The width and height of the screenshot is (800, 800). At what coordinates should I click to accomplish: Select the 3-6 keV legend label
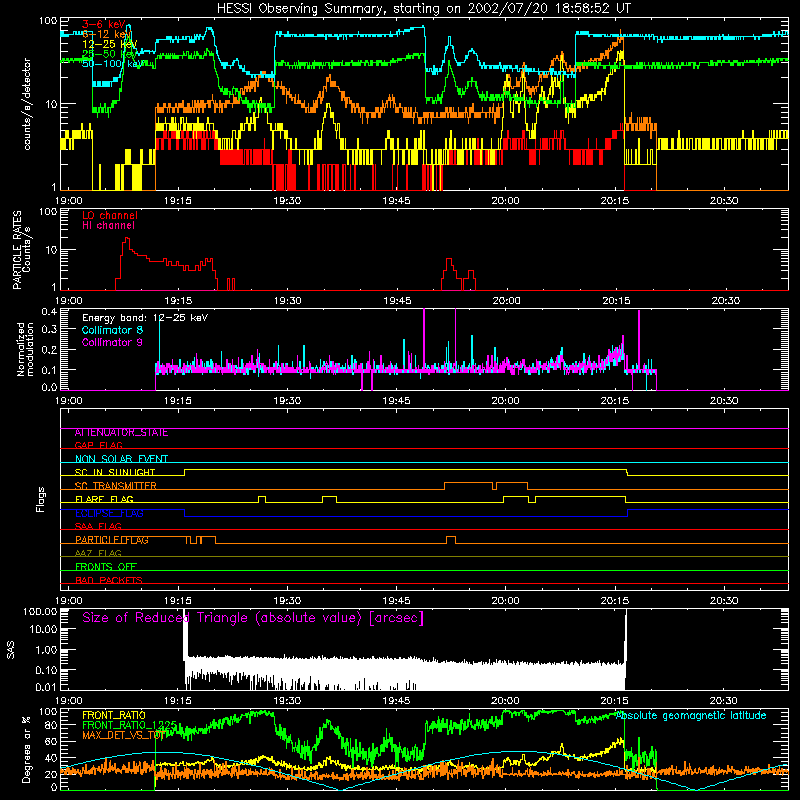click(x=104, y=24)
